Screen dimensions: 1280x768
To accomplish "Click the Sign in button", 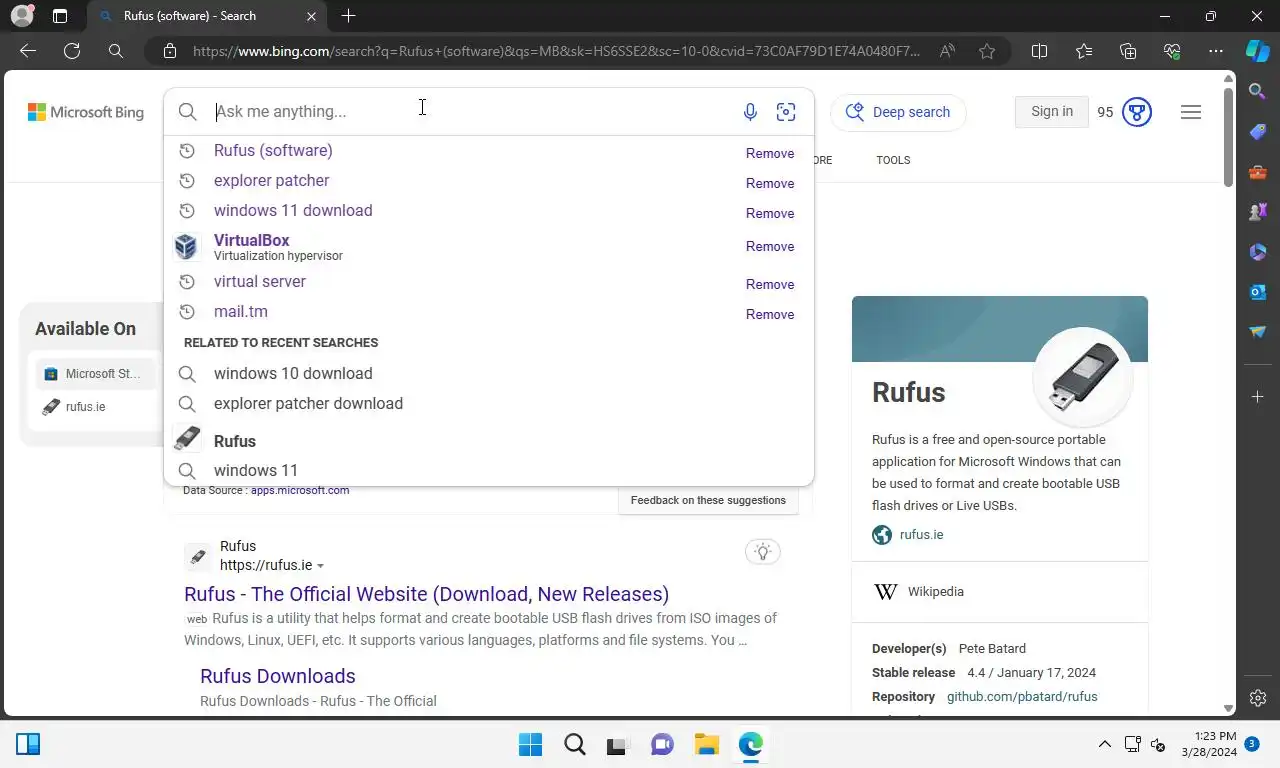I will pos(1052,112).
